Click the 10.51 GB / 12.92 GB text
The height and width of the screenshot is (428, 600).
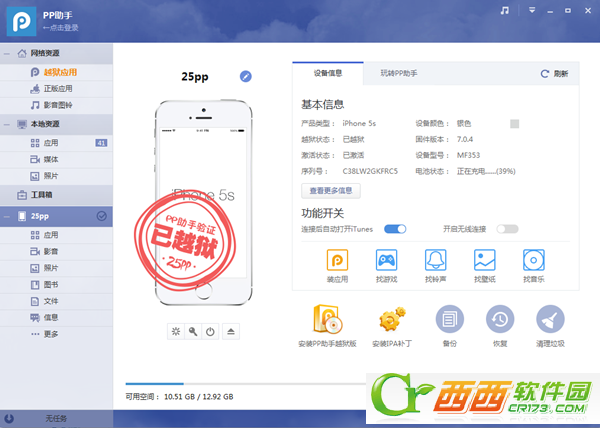coord(199,397)
